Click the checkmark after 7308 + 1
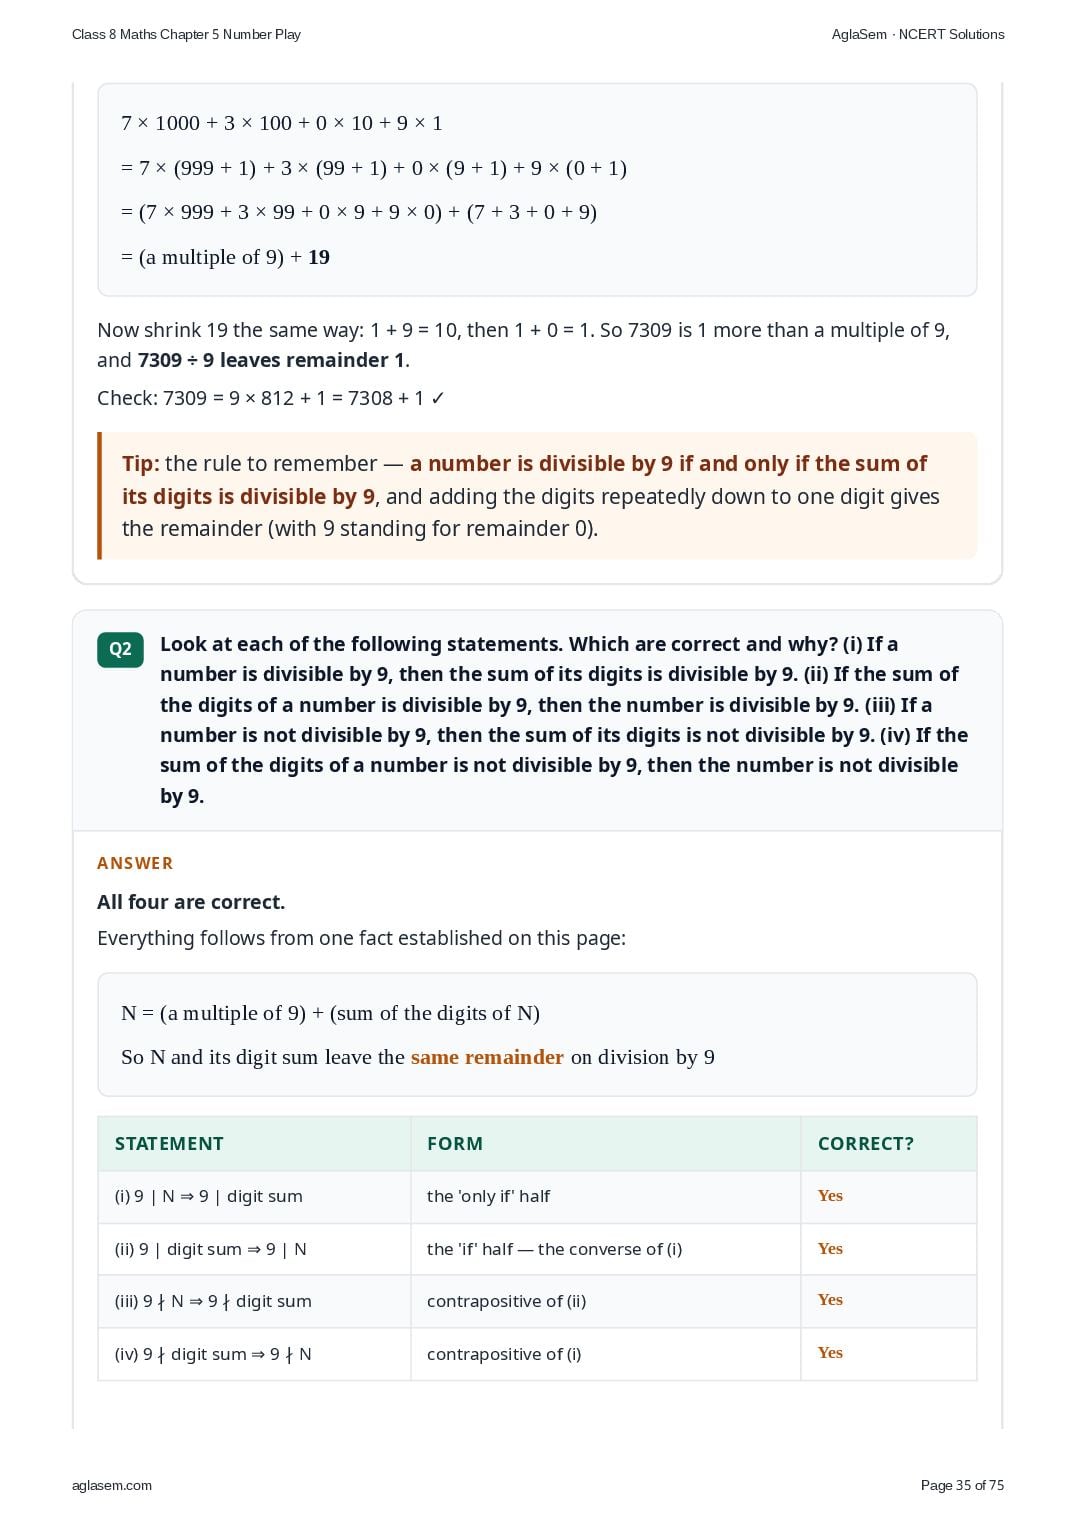 coord(437,398)
